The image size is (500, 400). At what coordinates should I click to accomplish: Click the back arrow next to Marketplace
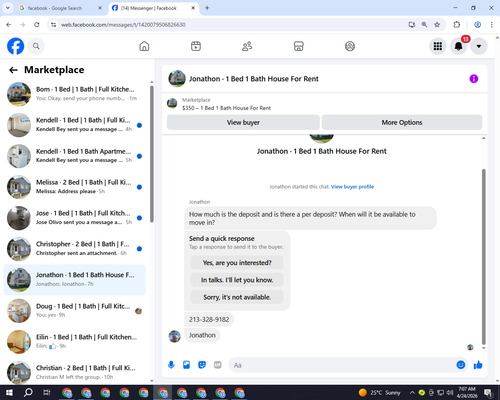[x=13, y=70]
